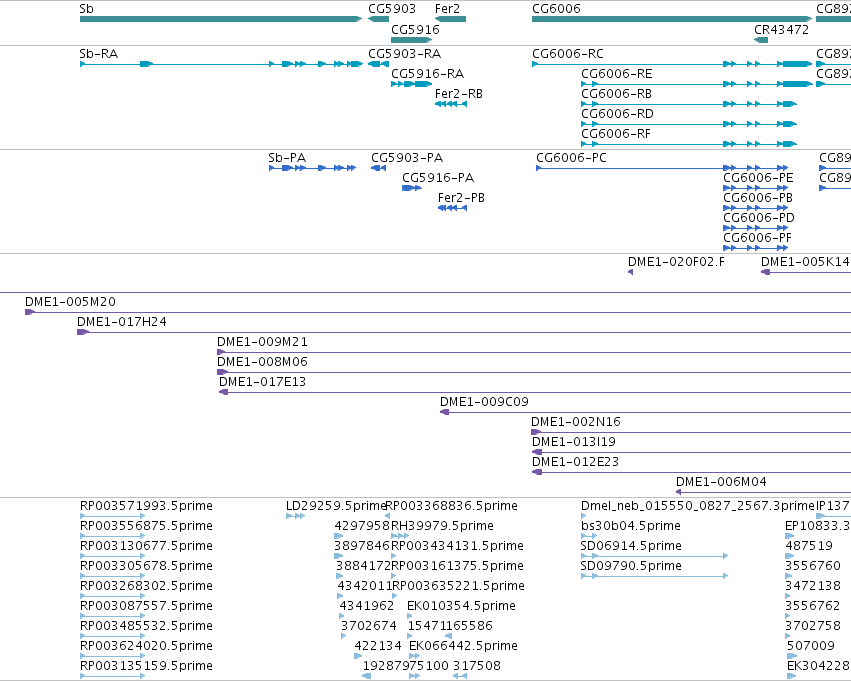The height and width of the screenshot is (681, 851).
Task: Click the 507009 feature label
Action: [811, 646]
